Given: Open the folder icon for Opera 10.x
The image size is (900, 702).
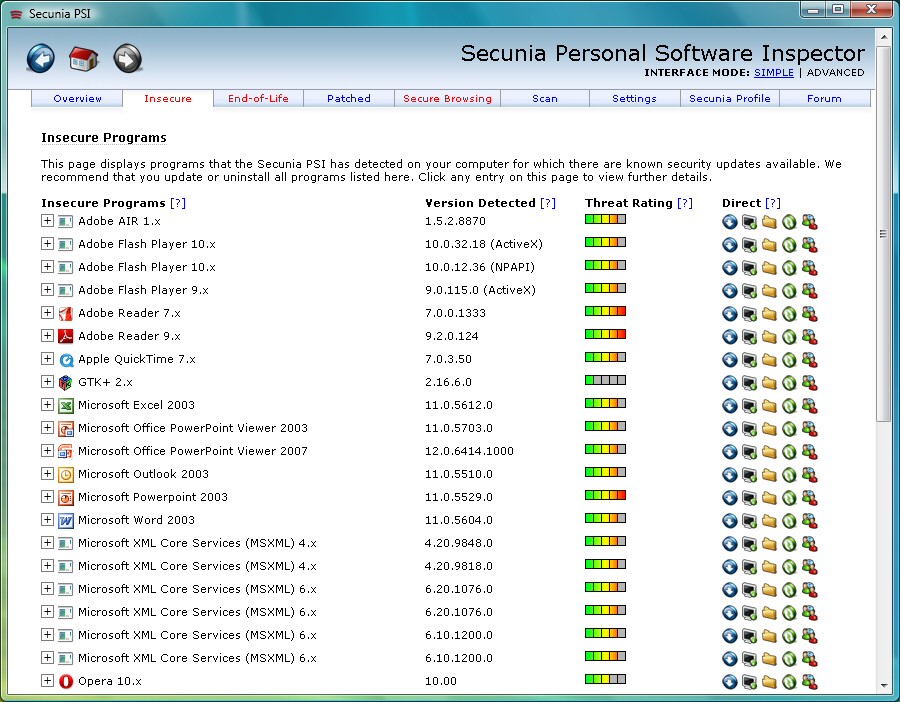Looking at the screenshot, I should tap(769, 681).
